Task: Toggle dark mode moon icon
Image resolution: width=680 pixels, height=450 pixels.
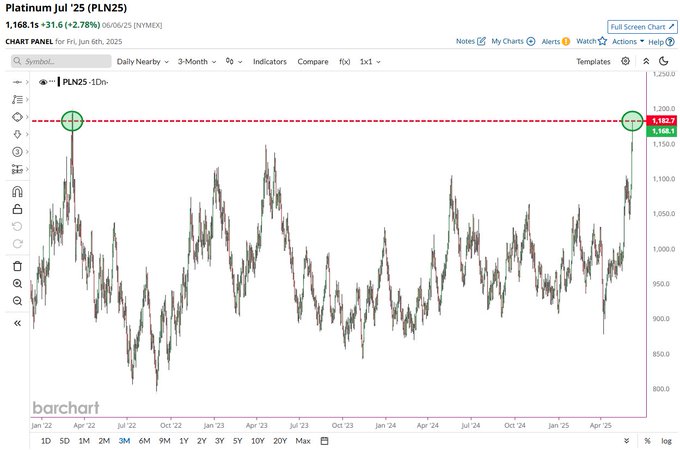Action: [x=664, y=61]
